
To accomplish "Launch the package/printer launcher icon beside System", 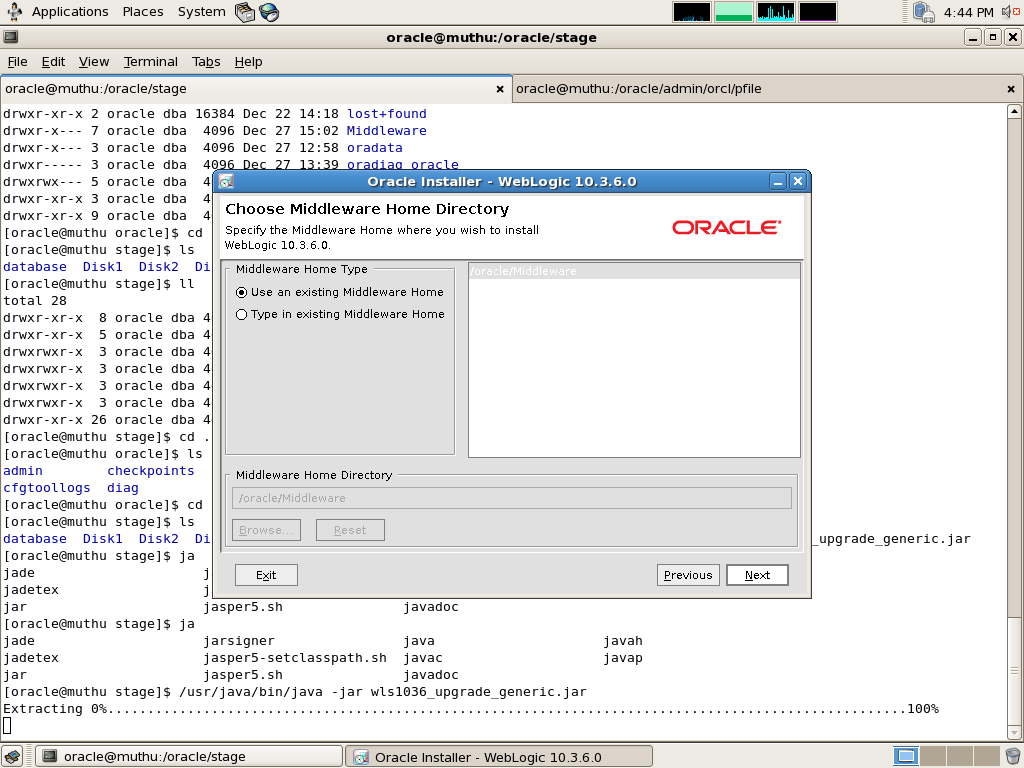I will tap(245, 12).
